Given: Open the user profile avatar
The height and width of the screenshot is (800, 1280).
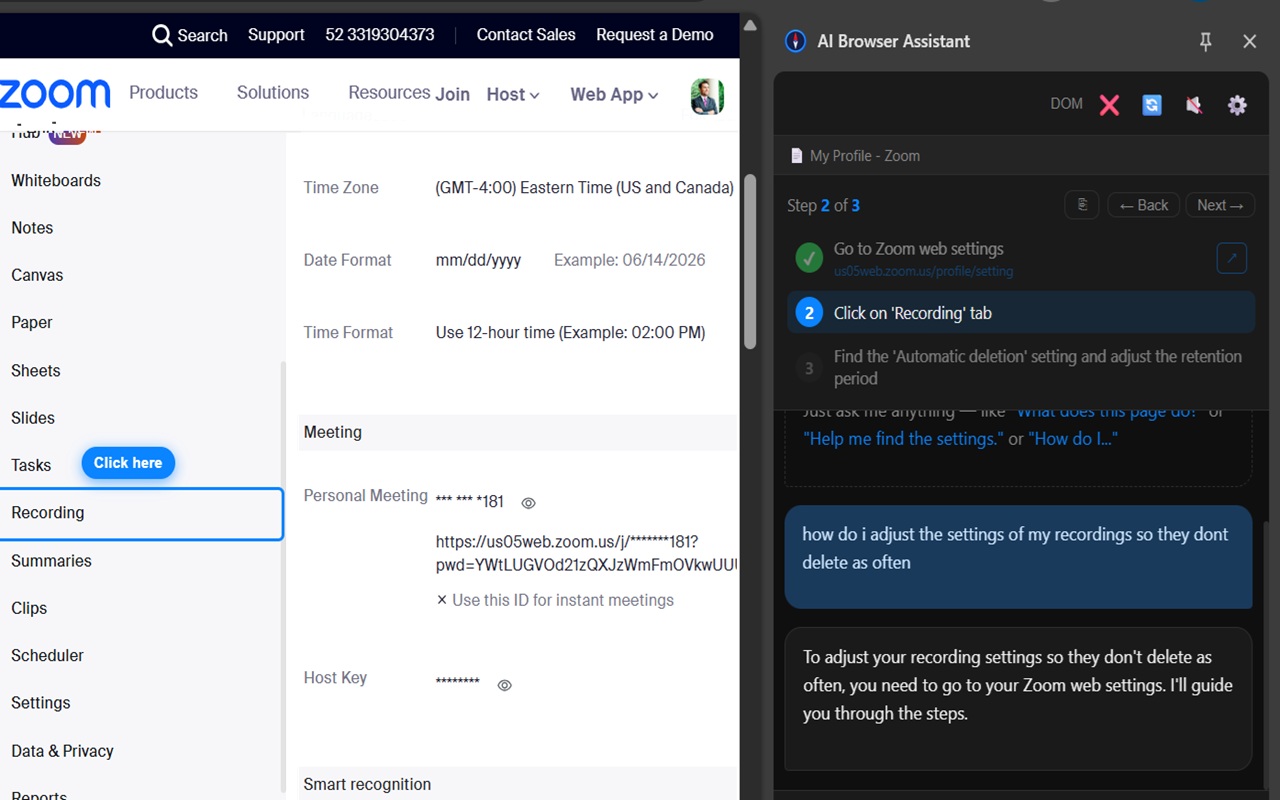Looking at the screenshot, I should (x=707, y=96).
